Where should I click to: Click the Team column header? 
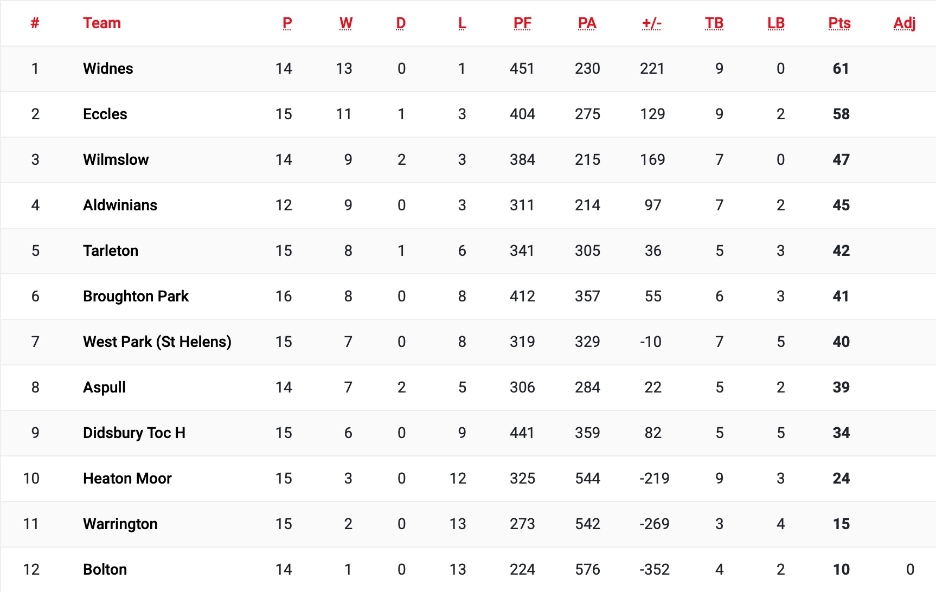102,23
